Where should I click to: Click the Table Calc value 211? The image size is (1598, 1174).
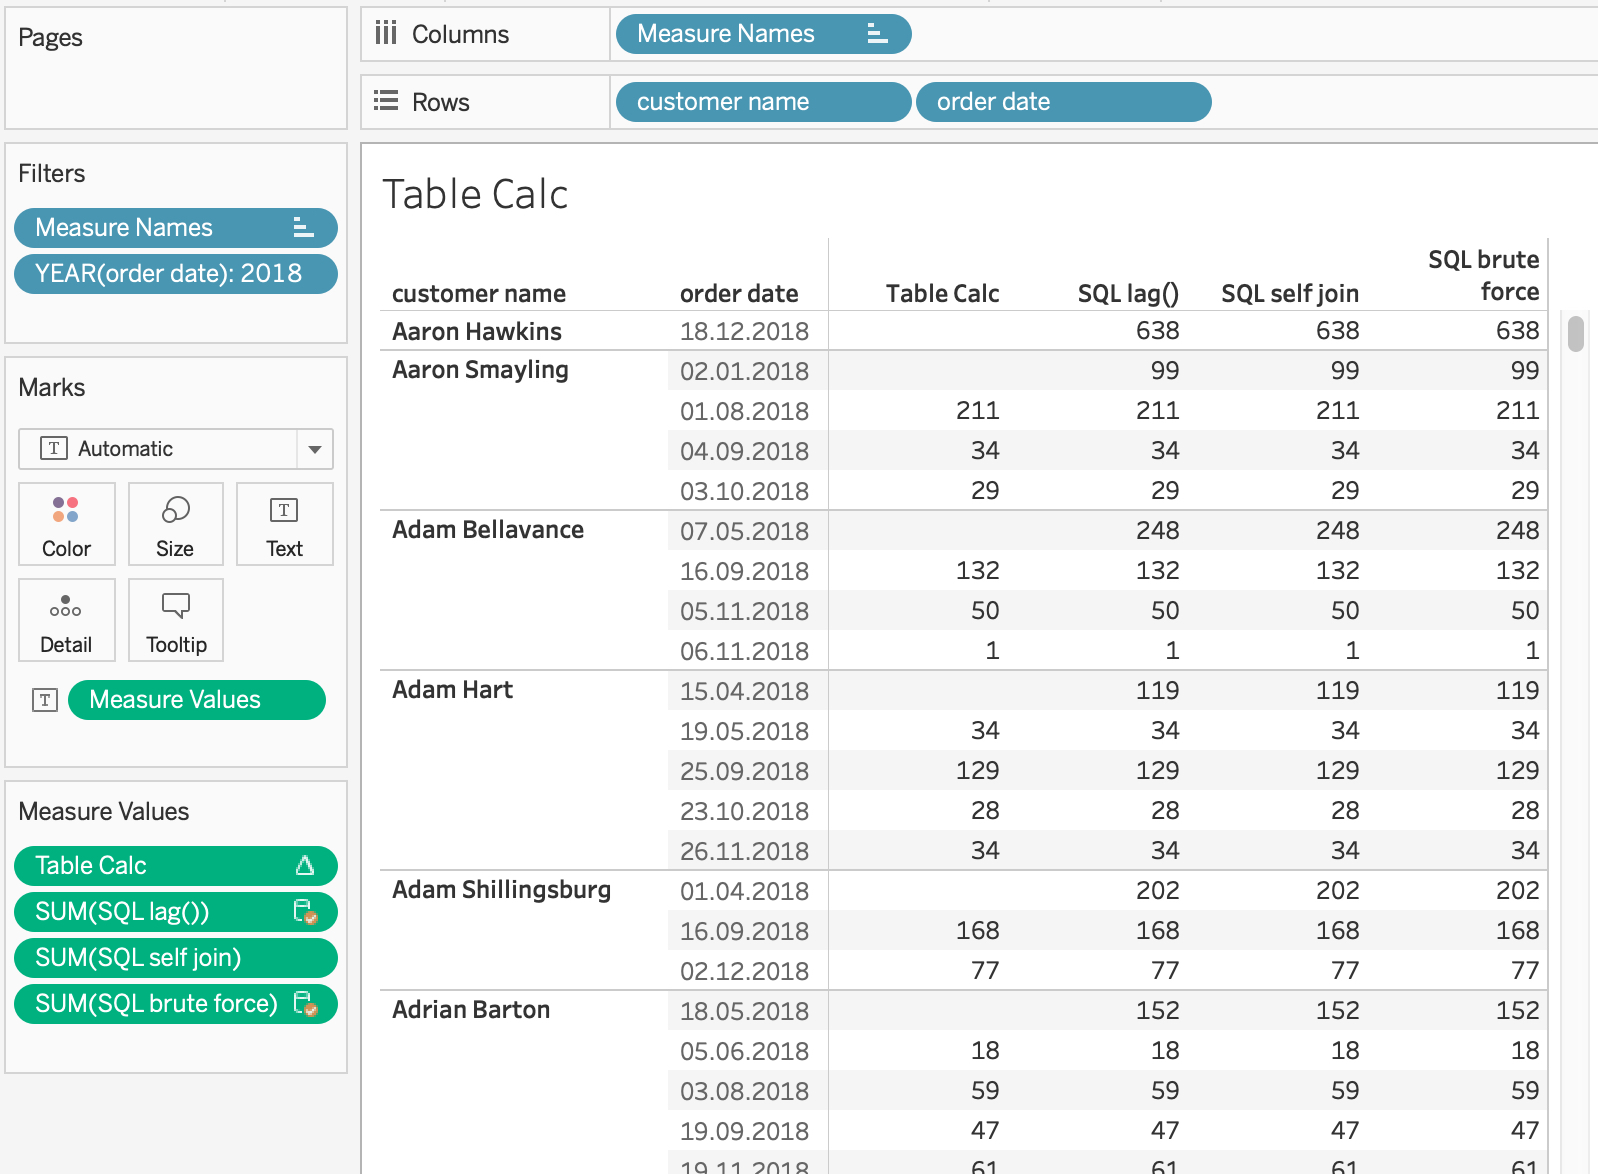pyautogui.click(x=978, y=410)
